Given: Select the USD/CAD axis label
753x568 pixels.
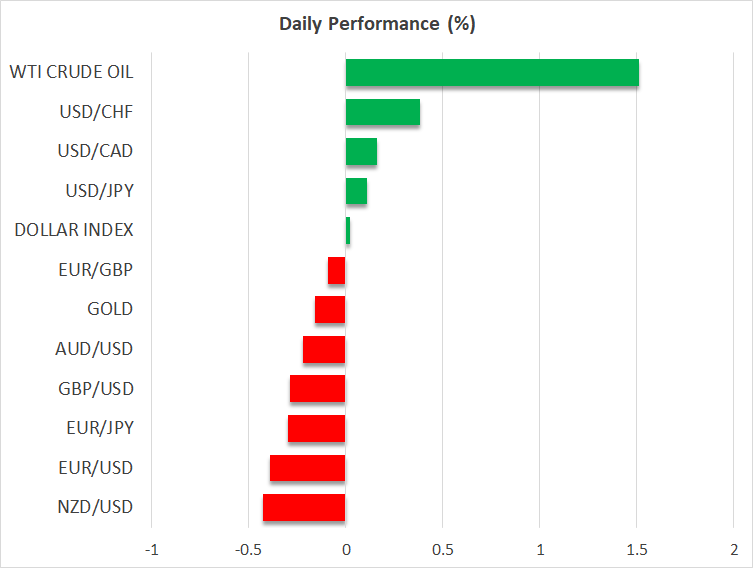Looking at the screenshot, I should pyautogui.click(x=96, y=151).
